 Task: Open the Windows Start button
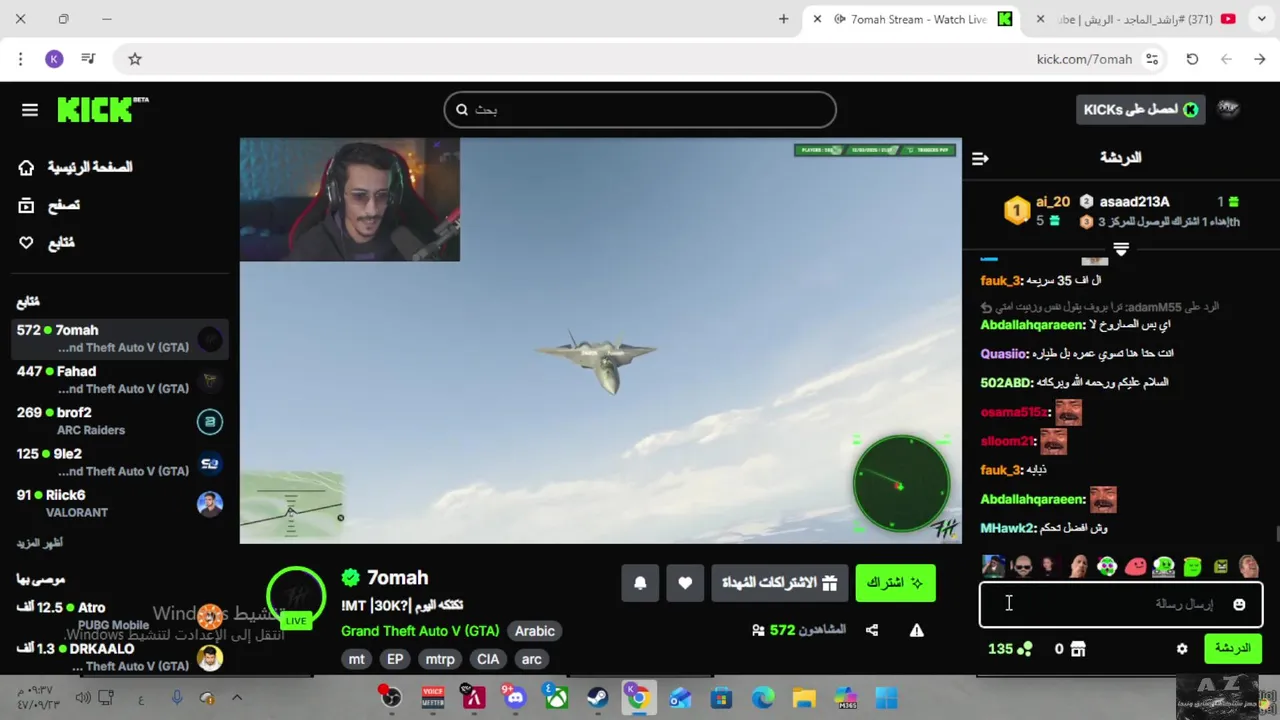[886, 697]
